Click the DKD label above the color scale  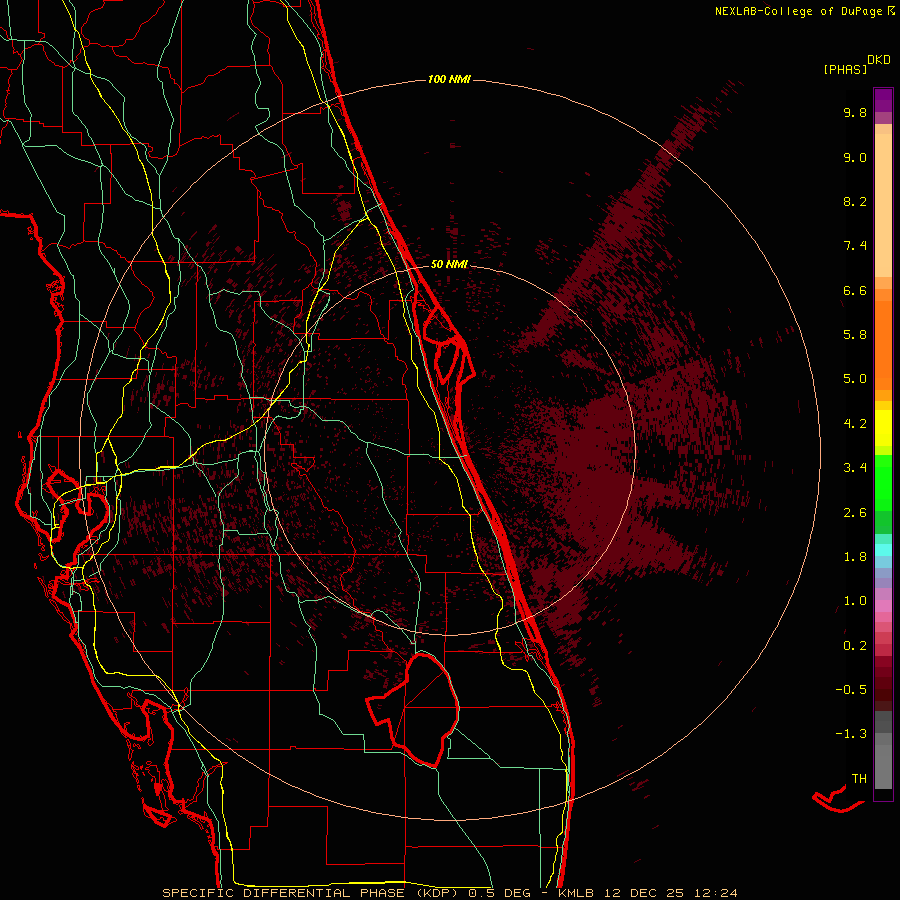878,60
